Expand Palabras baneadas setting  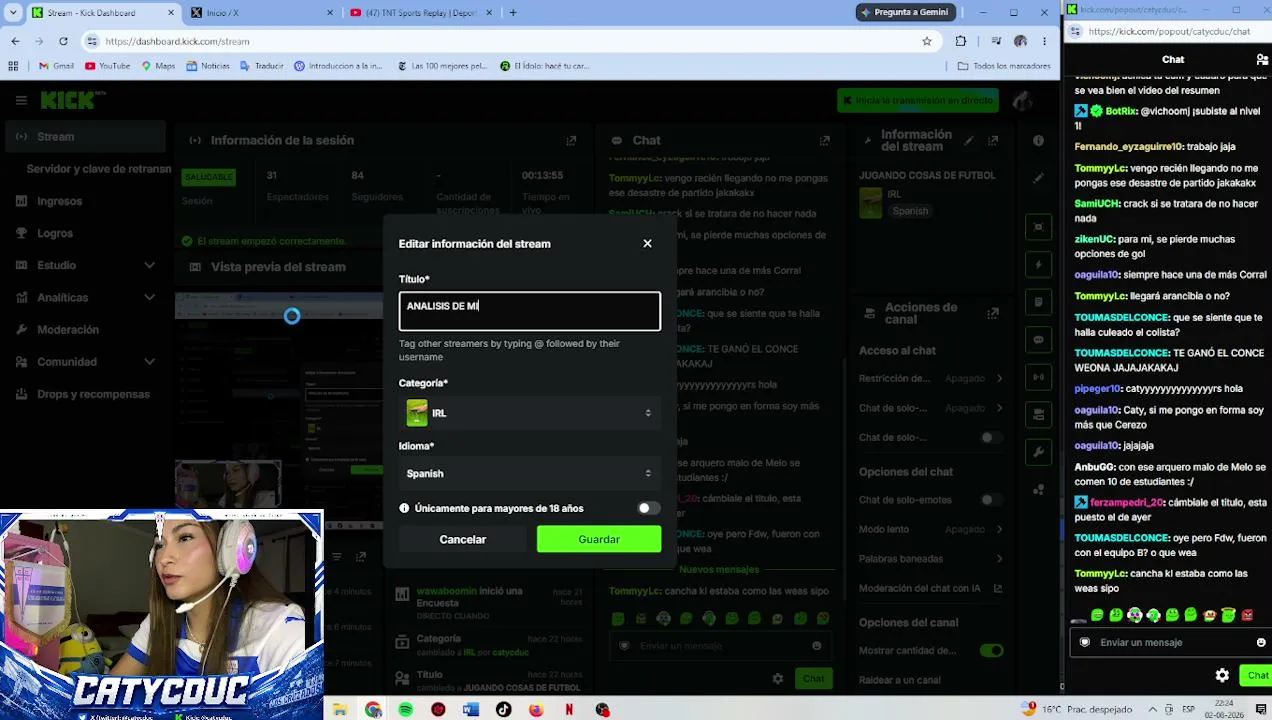[x=931, y=558]
